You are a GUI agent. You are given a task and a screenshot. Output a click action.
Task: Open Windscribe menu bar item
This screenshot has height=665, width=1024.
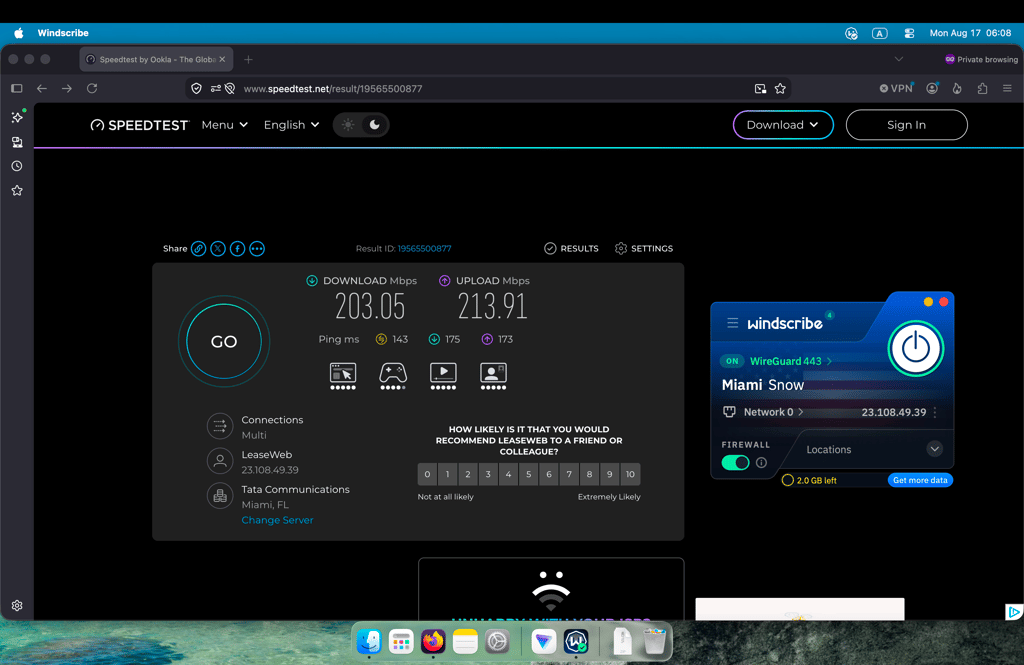(x=63, y=33)
